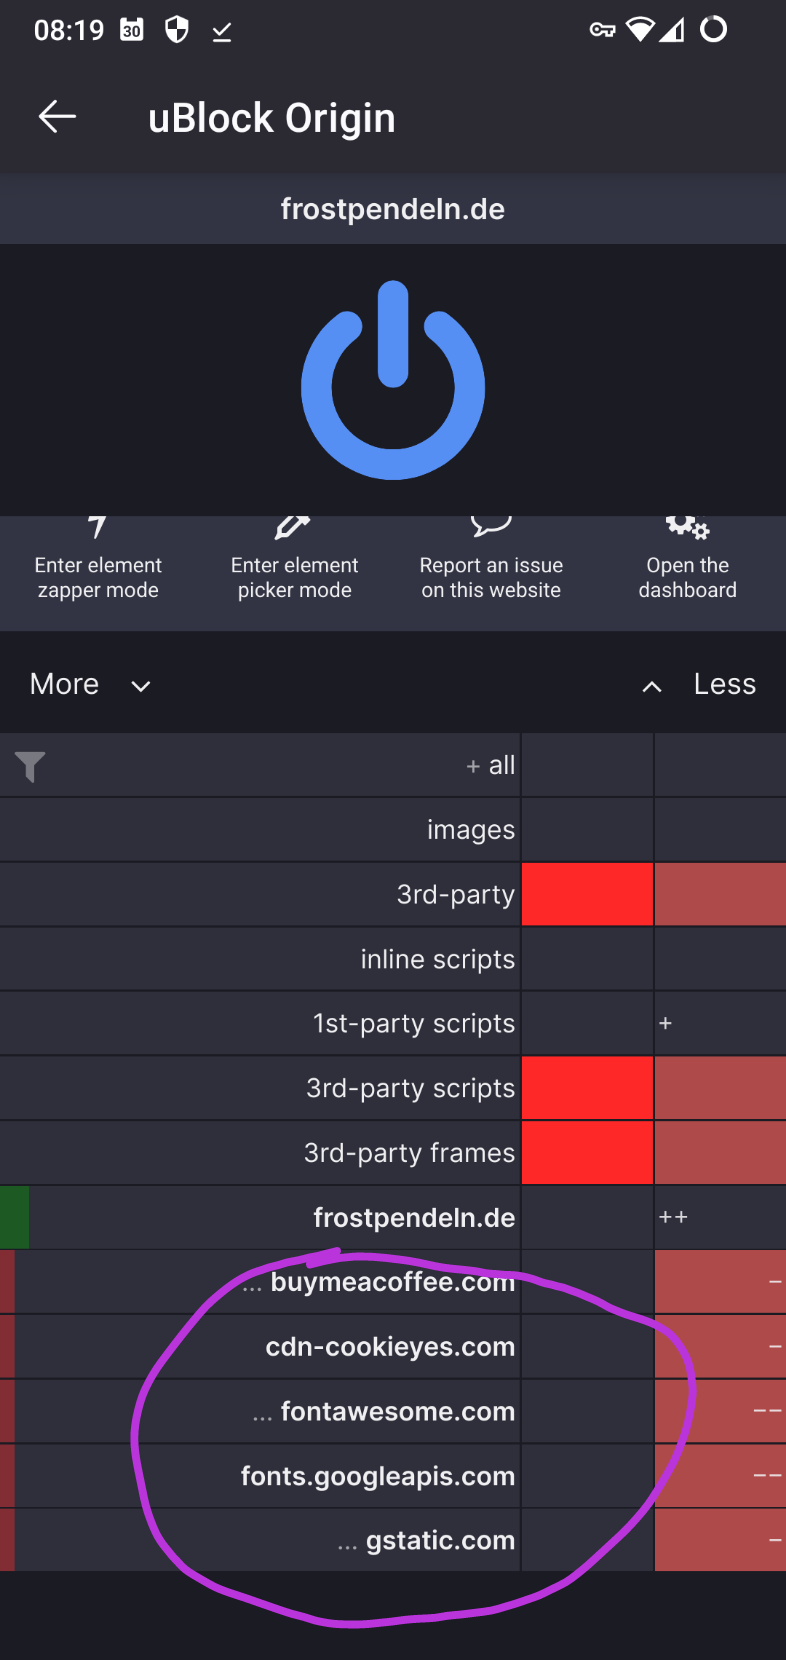The image size is (786, 1660).
Task: Expand the More chevron
Action: click(141, 686)
